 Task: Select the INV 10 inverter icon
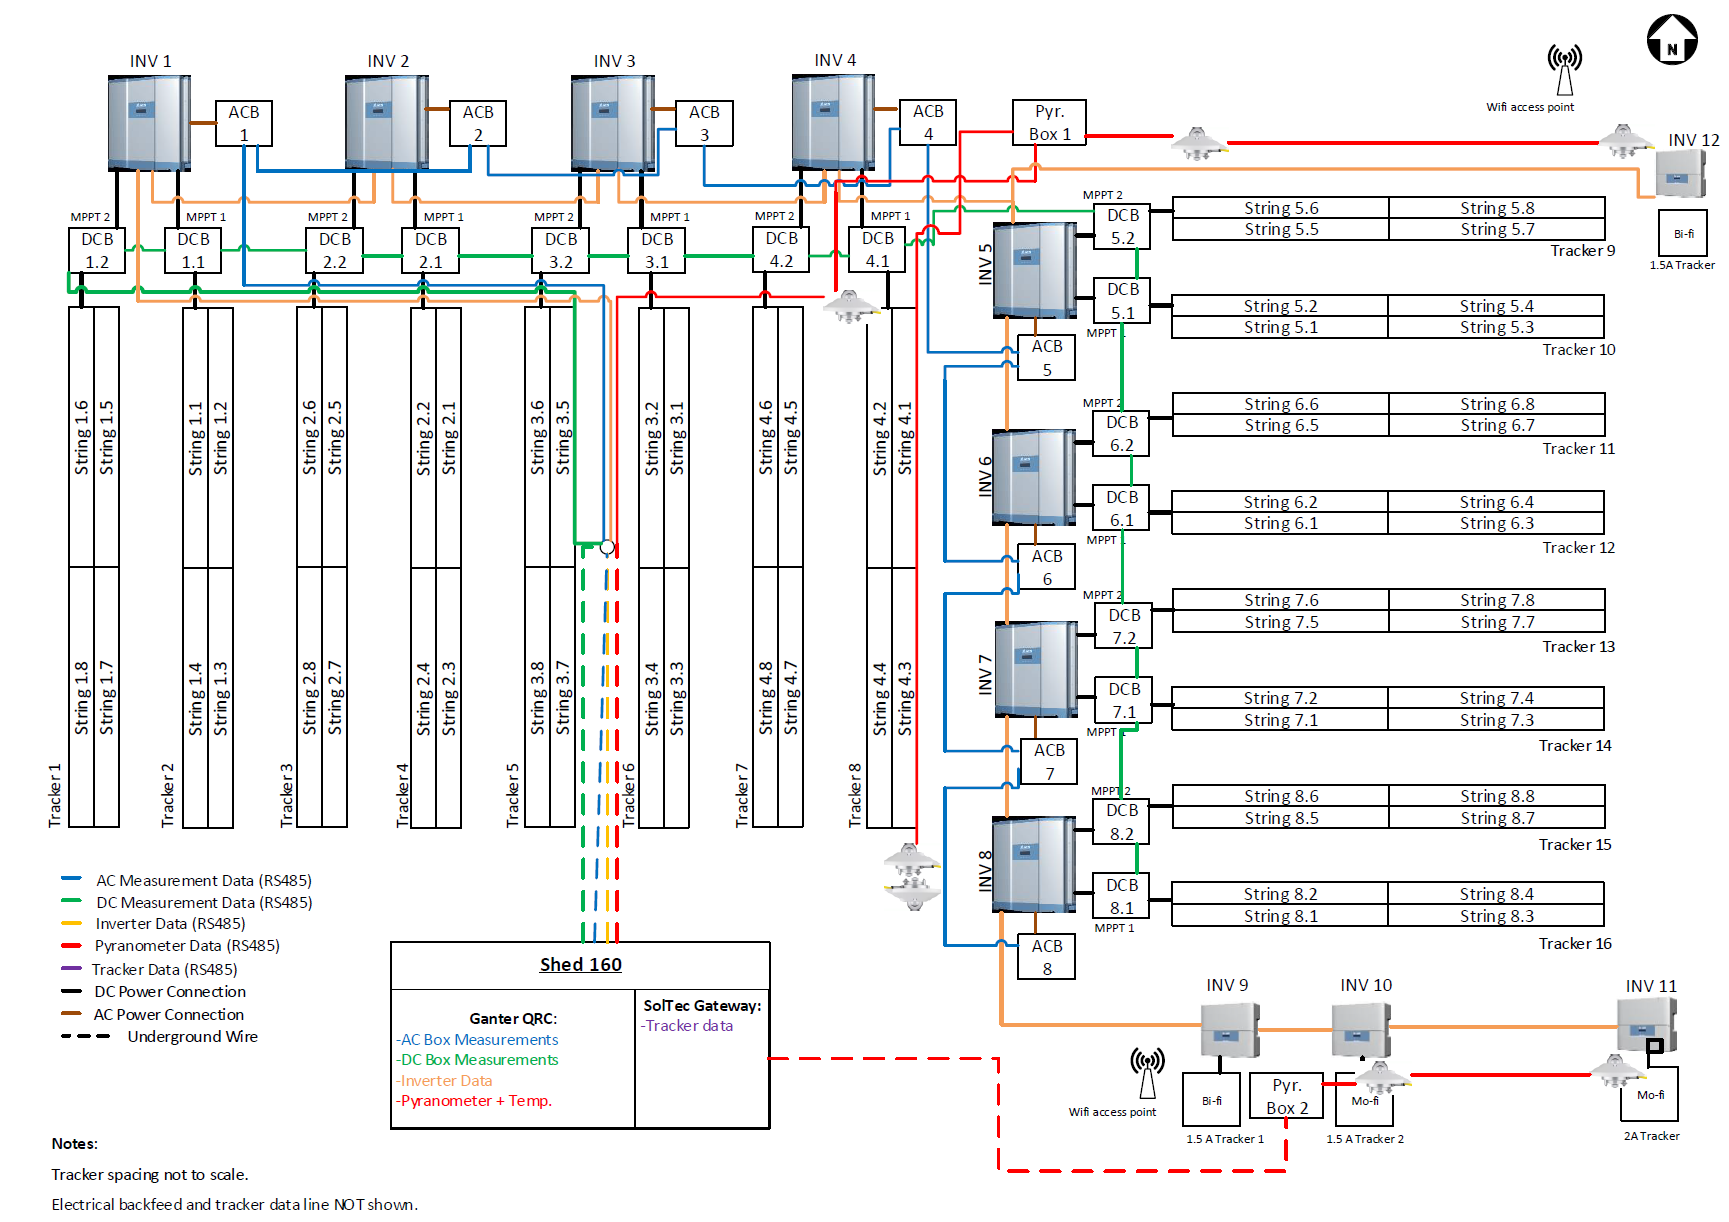[x=1361, y=1030]
